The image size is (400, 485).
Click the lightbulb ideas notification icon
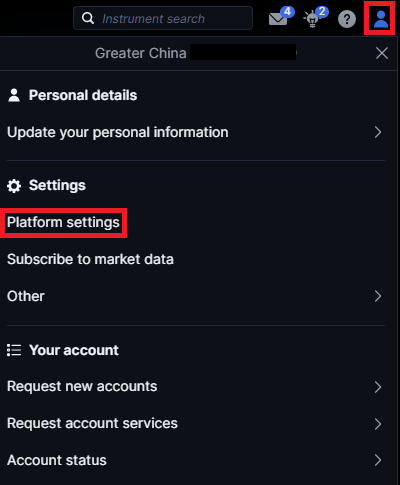(313, 19)
